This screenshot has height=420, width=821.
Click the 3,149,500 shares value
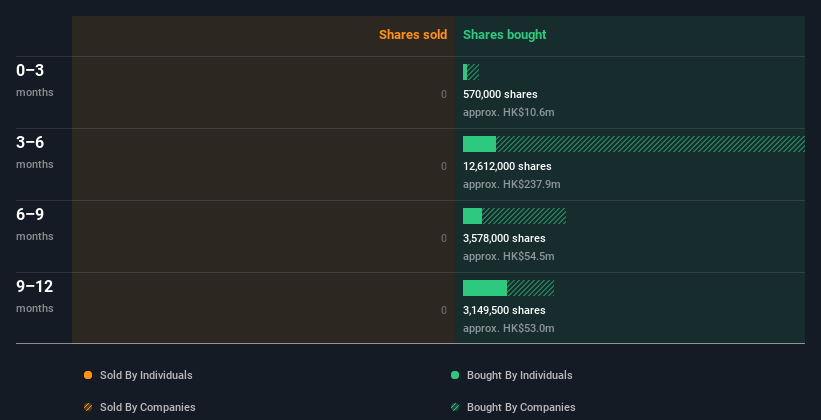coord(504,310)
